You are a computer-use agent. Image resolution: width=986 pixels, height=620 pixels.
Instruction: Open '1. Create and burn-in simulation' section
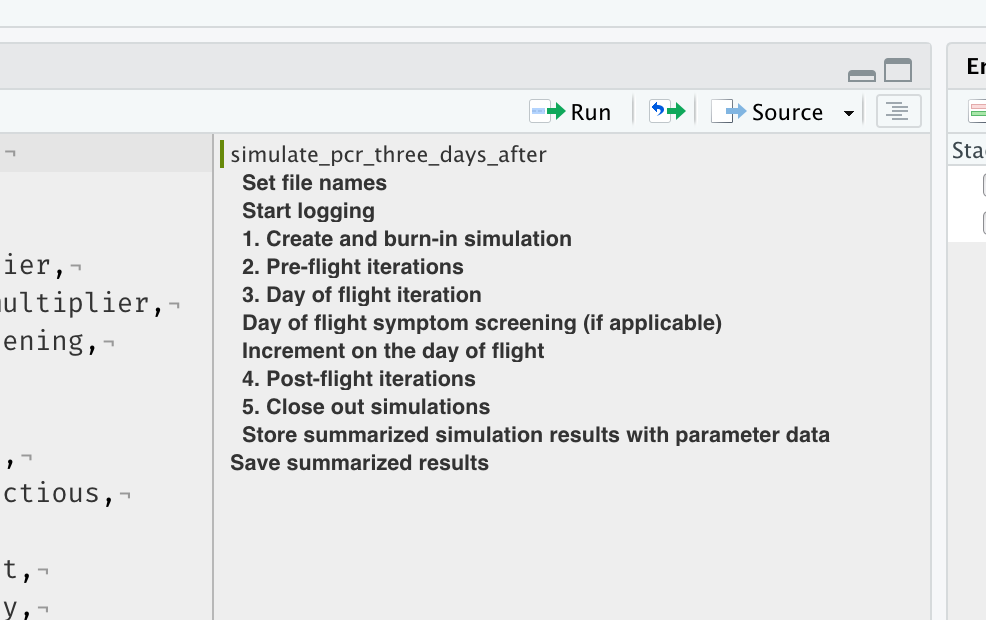coord(407,239)
